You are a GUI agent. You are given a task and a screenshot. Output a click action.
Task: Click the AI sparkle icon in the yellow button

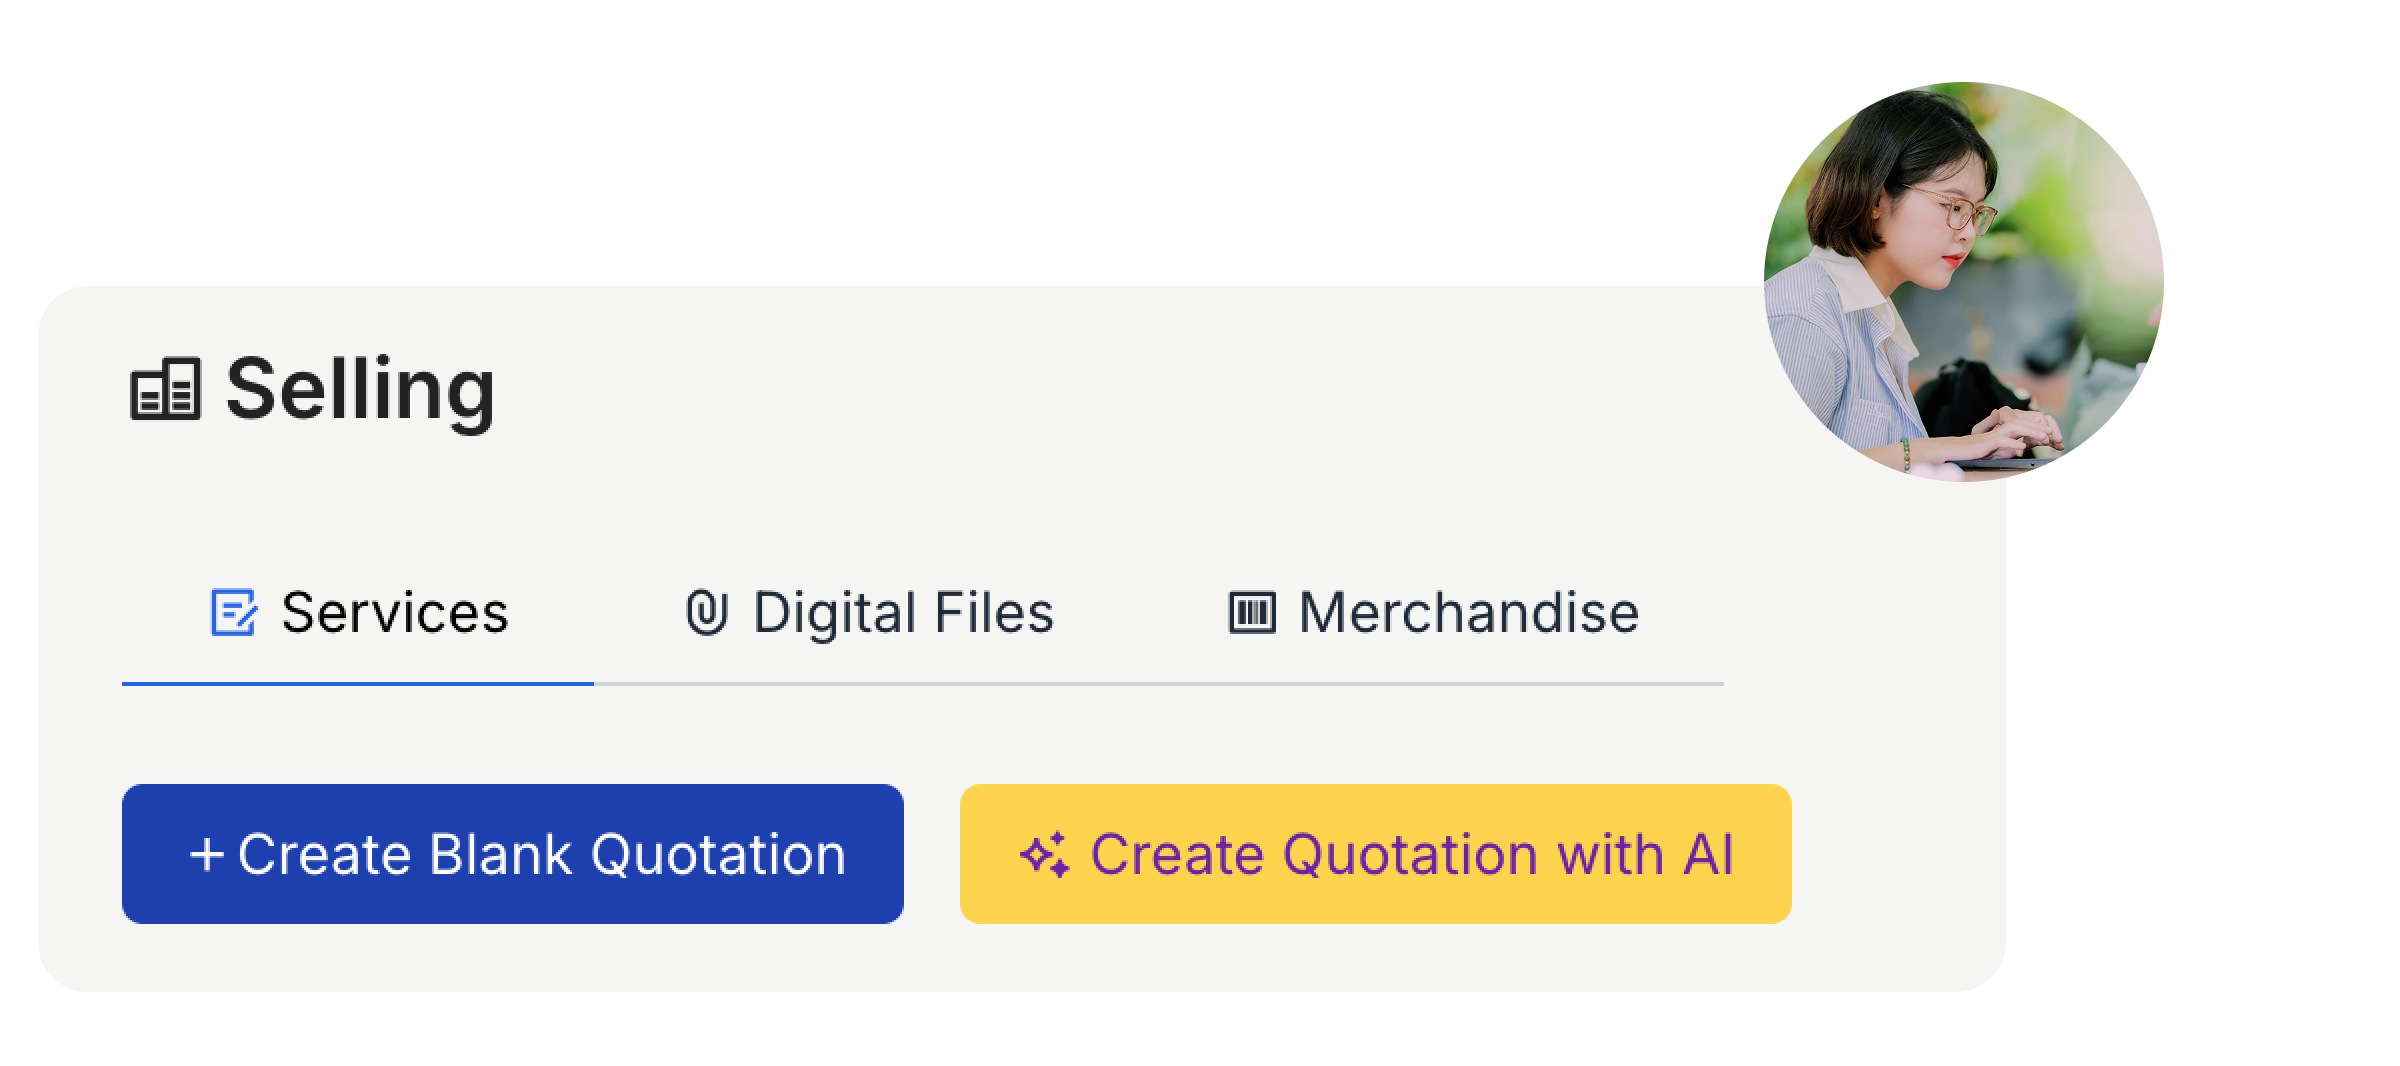click(1044, 856)
